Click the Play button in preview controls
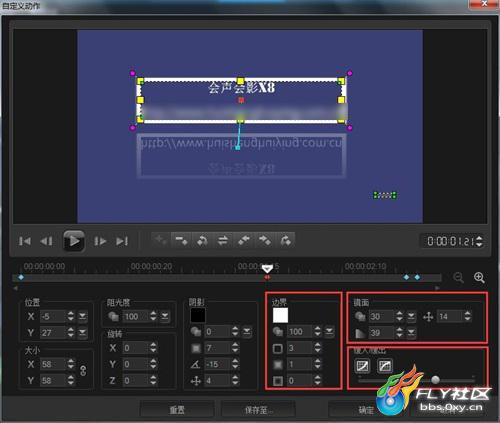Viewport: 500px width, 423px height. click(x=74, y=241)
